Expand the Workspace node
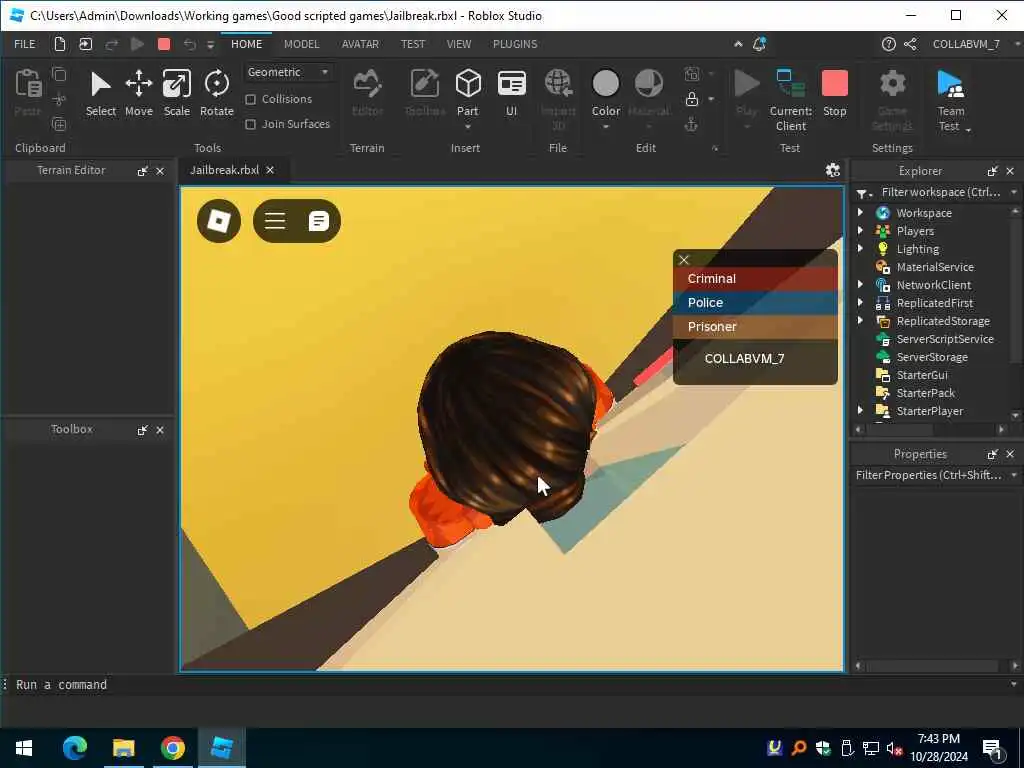The height and width of the screenshot is (768, 1024). click(x=860, y=212)
